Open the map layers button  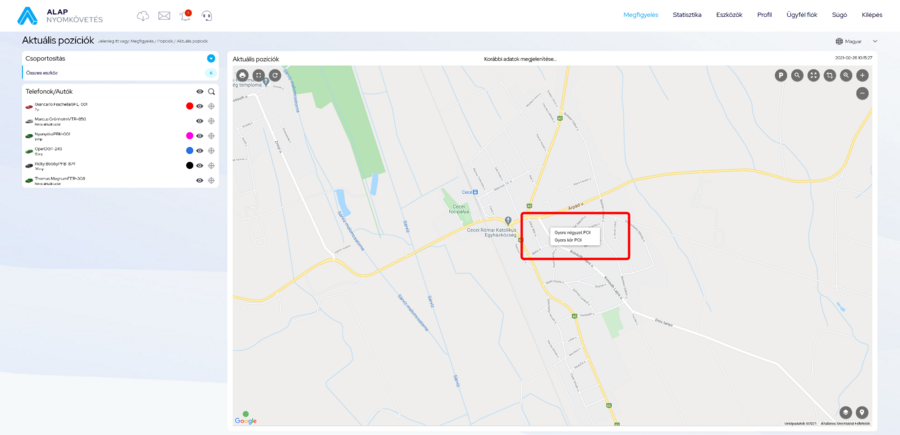(x=846, y=411)
